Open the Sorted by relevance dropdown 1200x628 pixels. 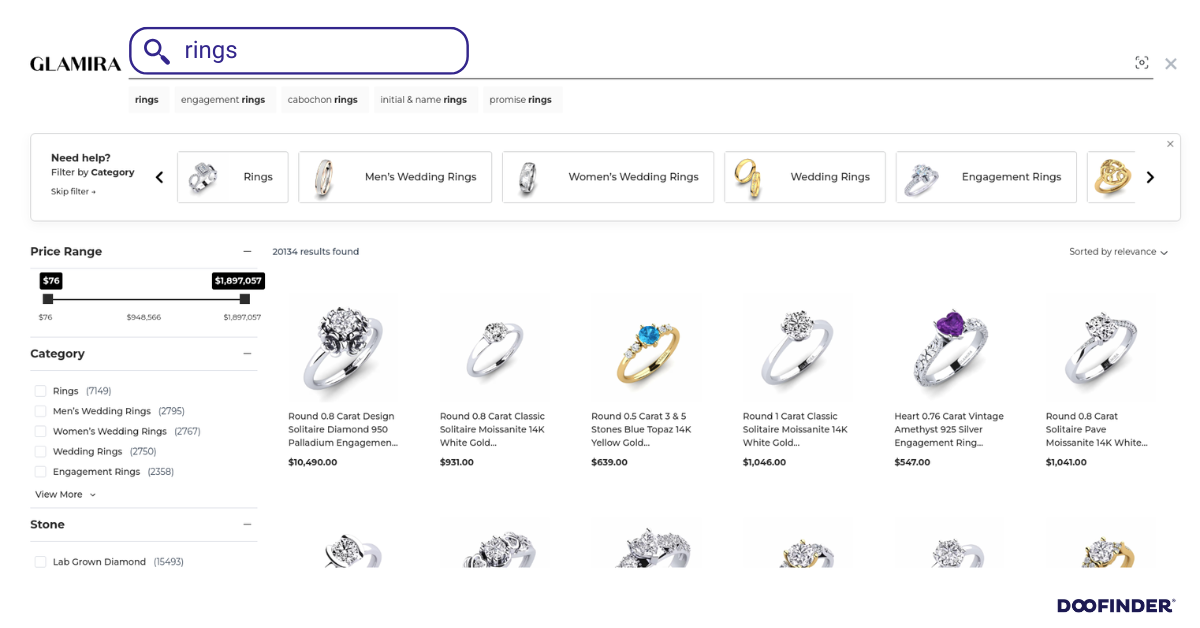click(x=1117, y=251)
